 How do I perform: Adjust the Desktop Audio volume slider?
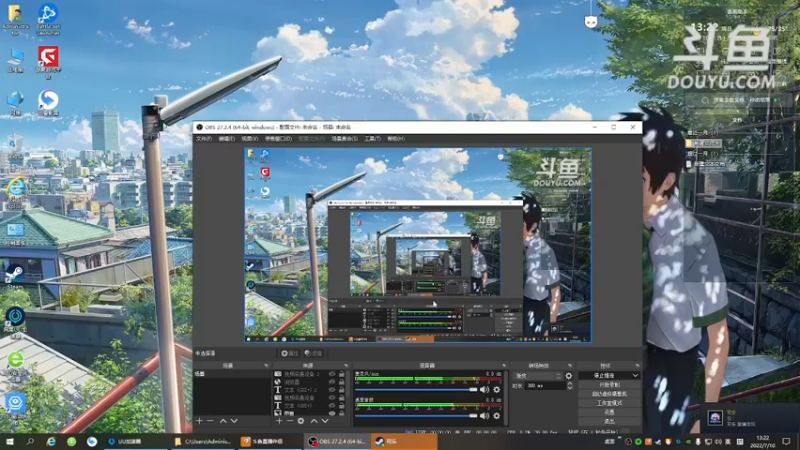pyautogui.click(x=416, y=416)
